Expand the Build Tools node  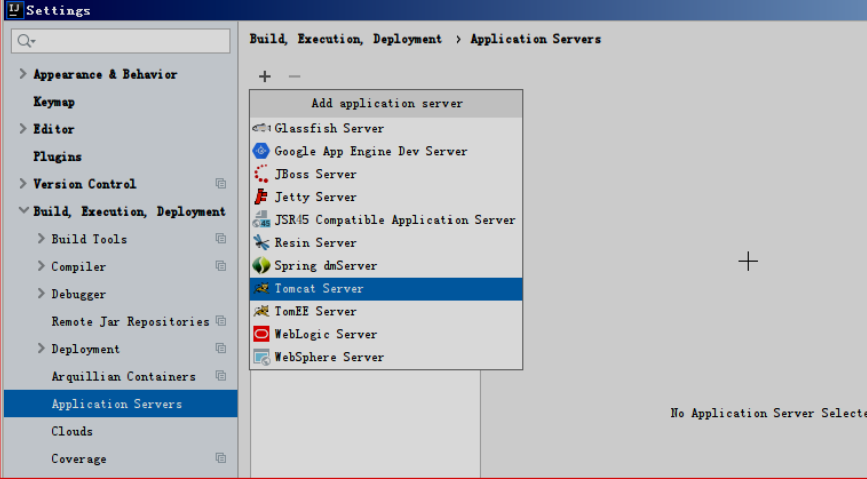tap(41, 238)
